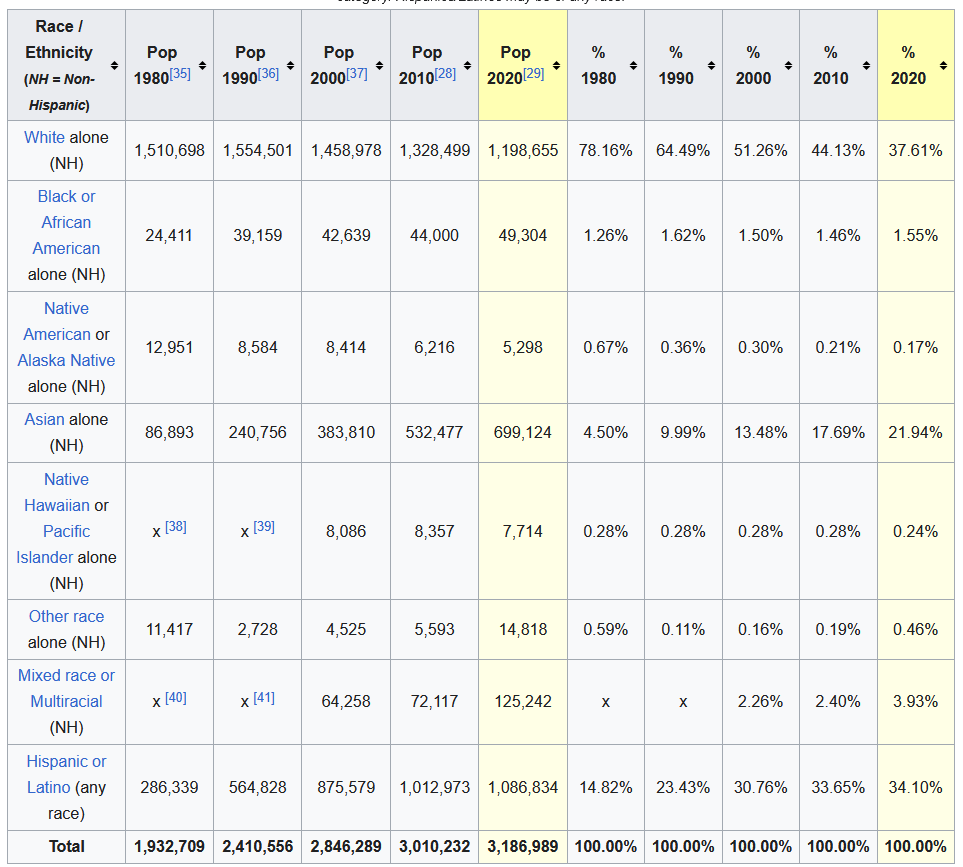Click the Total row label

(x=66, y=847)
